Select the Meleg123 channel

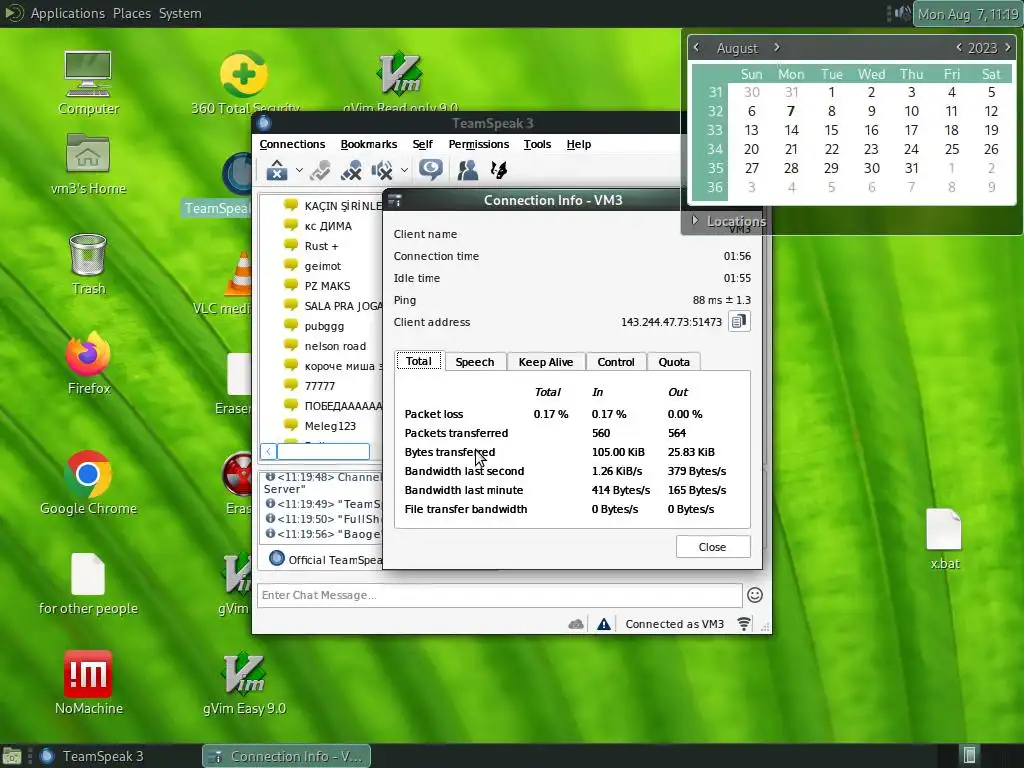(x=330, y=426)
